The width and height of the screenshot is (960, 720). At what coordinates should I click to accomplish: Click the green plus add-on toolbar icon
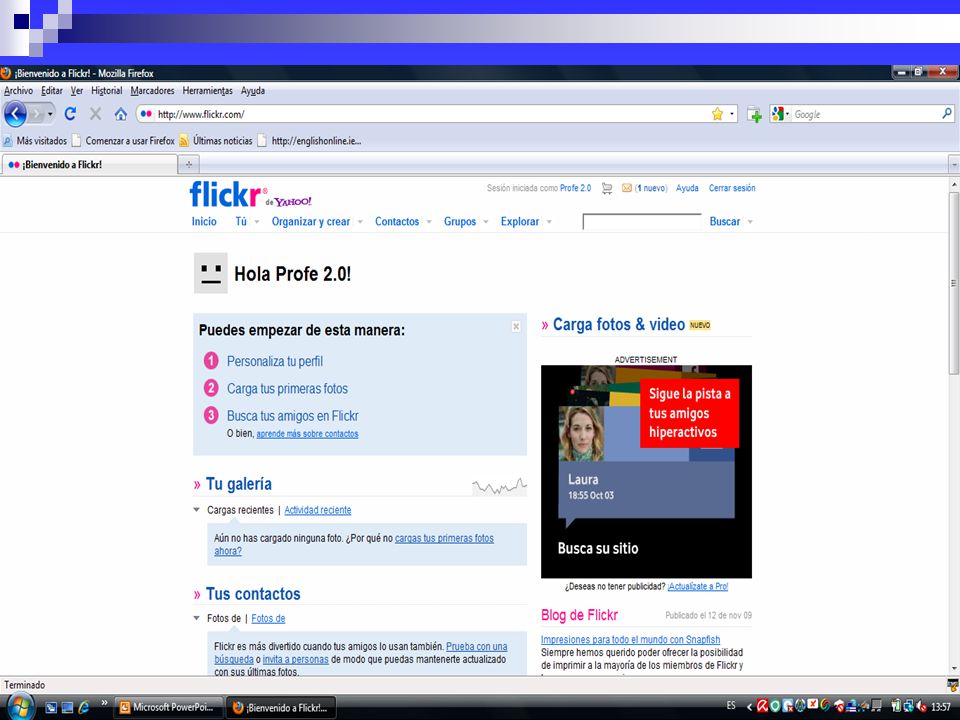754,114
